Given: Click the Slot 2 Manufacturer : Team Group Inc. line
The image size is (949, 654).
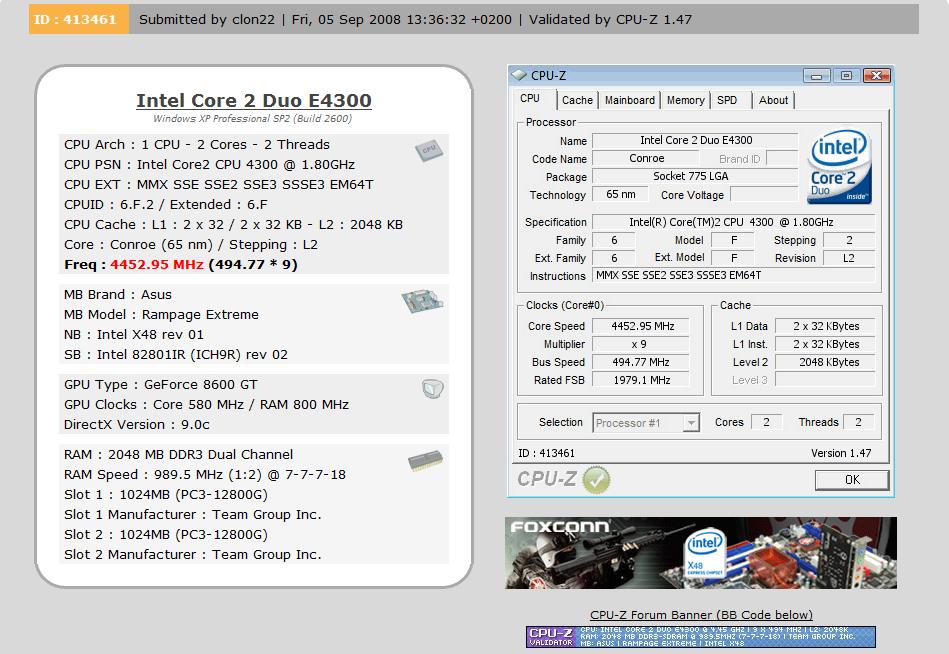Looking at the screenshot, I should [x=193, y=555].
